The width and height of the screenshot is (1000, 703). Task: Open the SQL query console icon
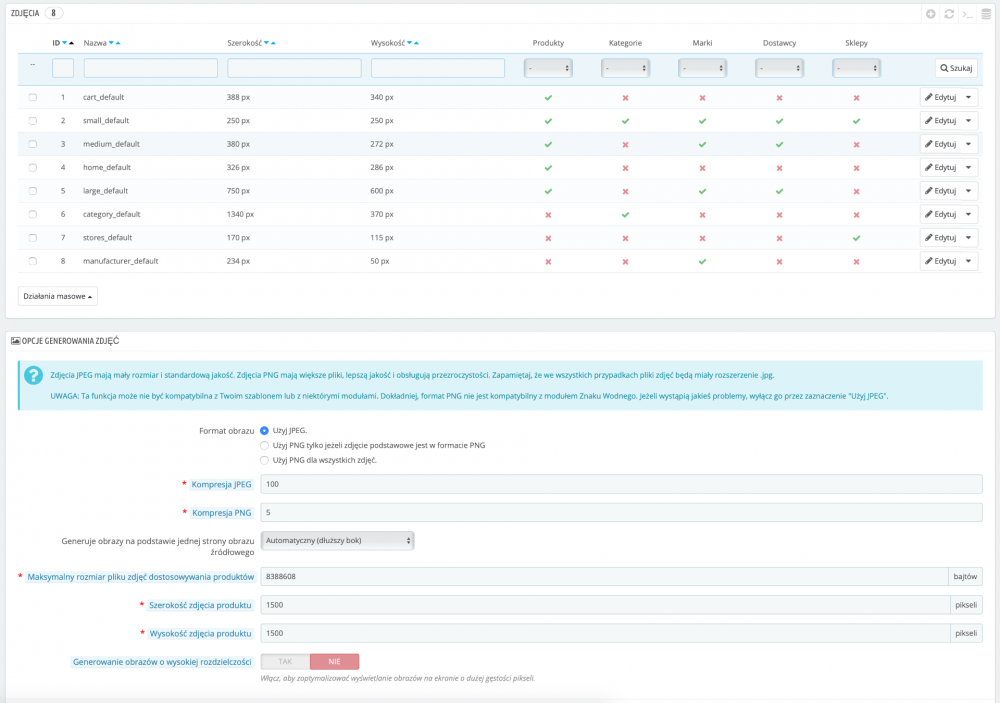[967, 14]
